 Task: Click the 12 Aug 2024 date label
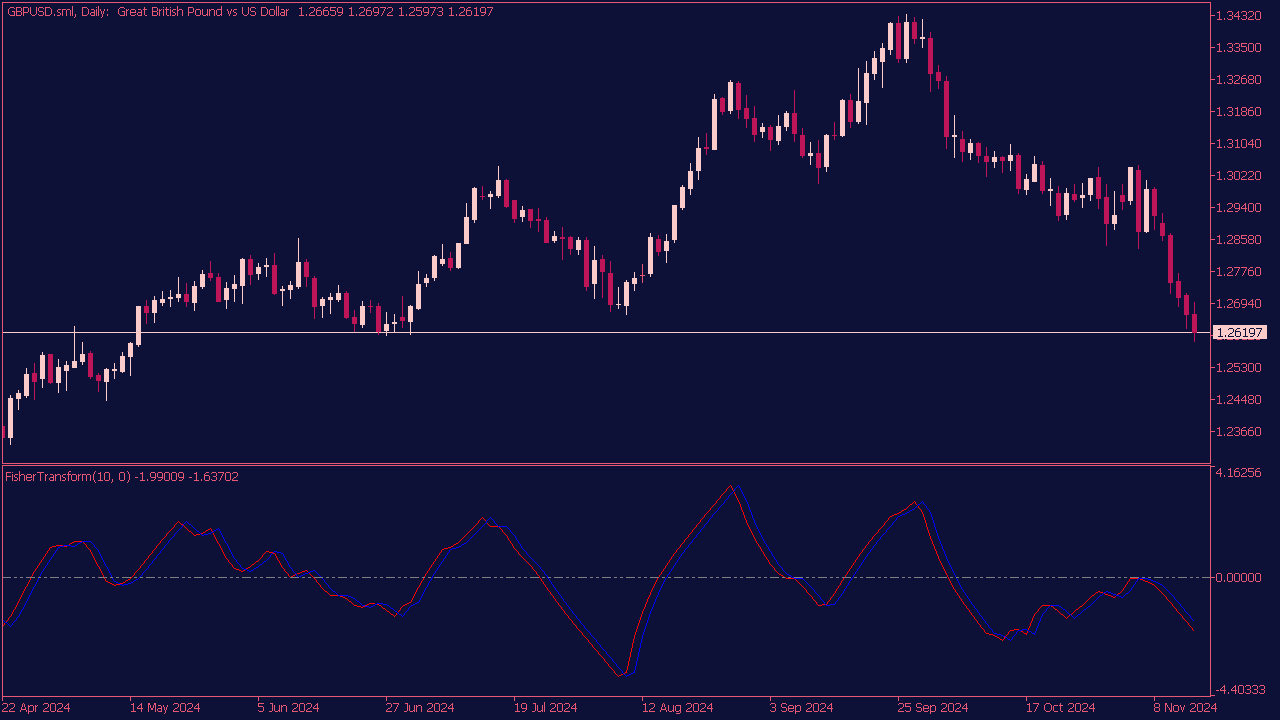[677, 708]
